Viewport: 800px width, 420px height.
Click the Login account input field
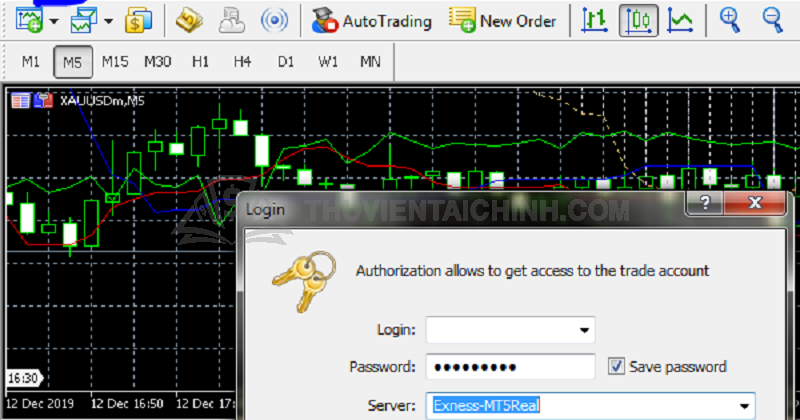click(x=510, y=330)
